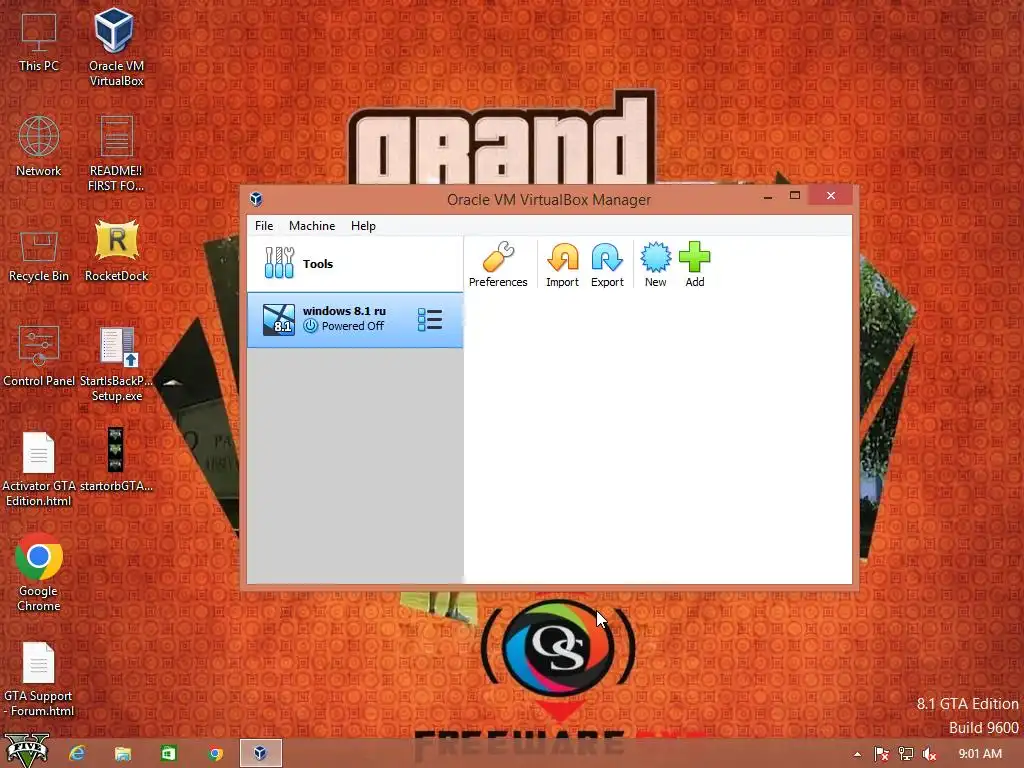Click the Windows 8.1 OS icon of the VM
The width and height of the screenshot is (1024, 768).
coord(279,319)
